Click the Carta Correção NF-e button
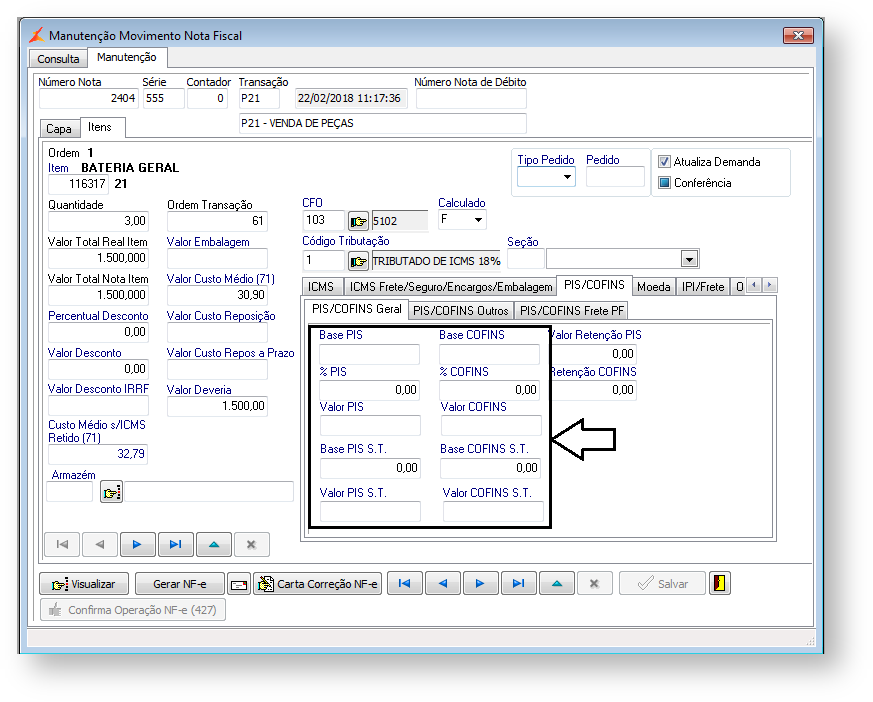This screenshot has height=702, width=873. tap(318, 584)
